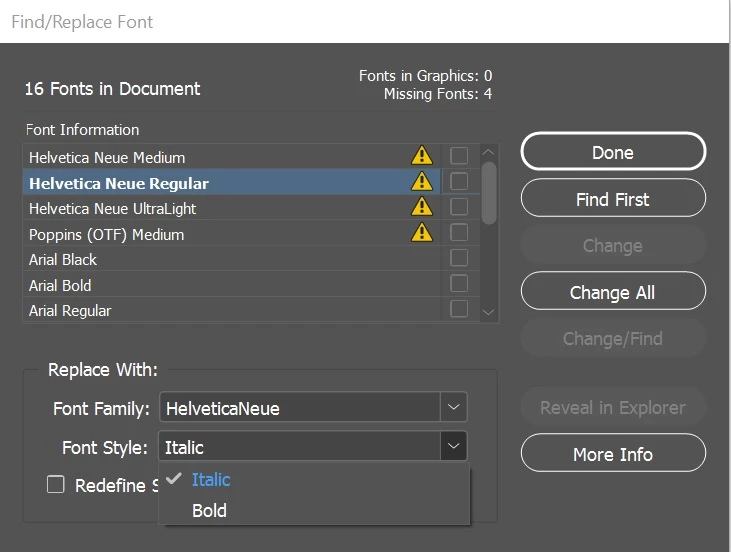The height and width of the screenshot is (552, 731).
Task: Toggle the Redefine Style checkbox
Action: point(56,485)
